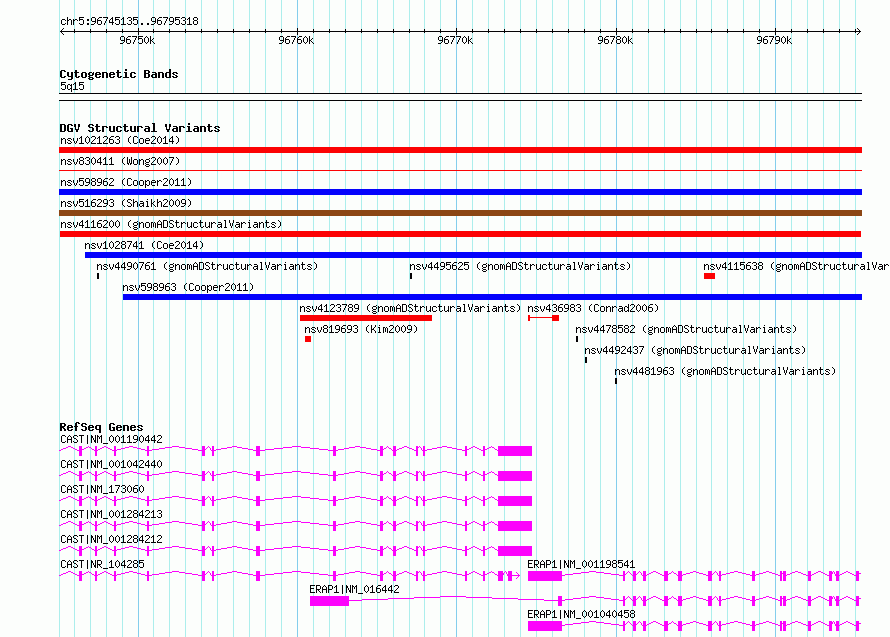The image size is (890, 637).
Task: Click the nsv1021263 (Coe2014) red variant bar
Action: point(460,150)
